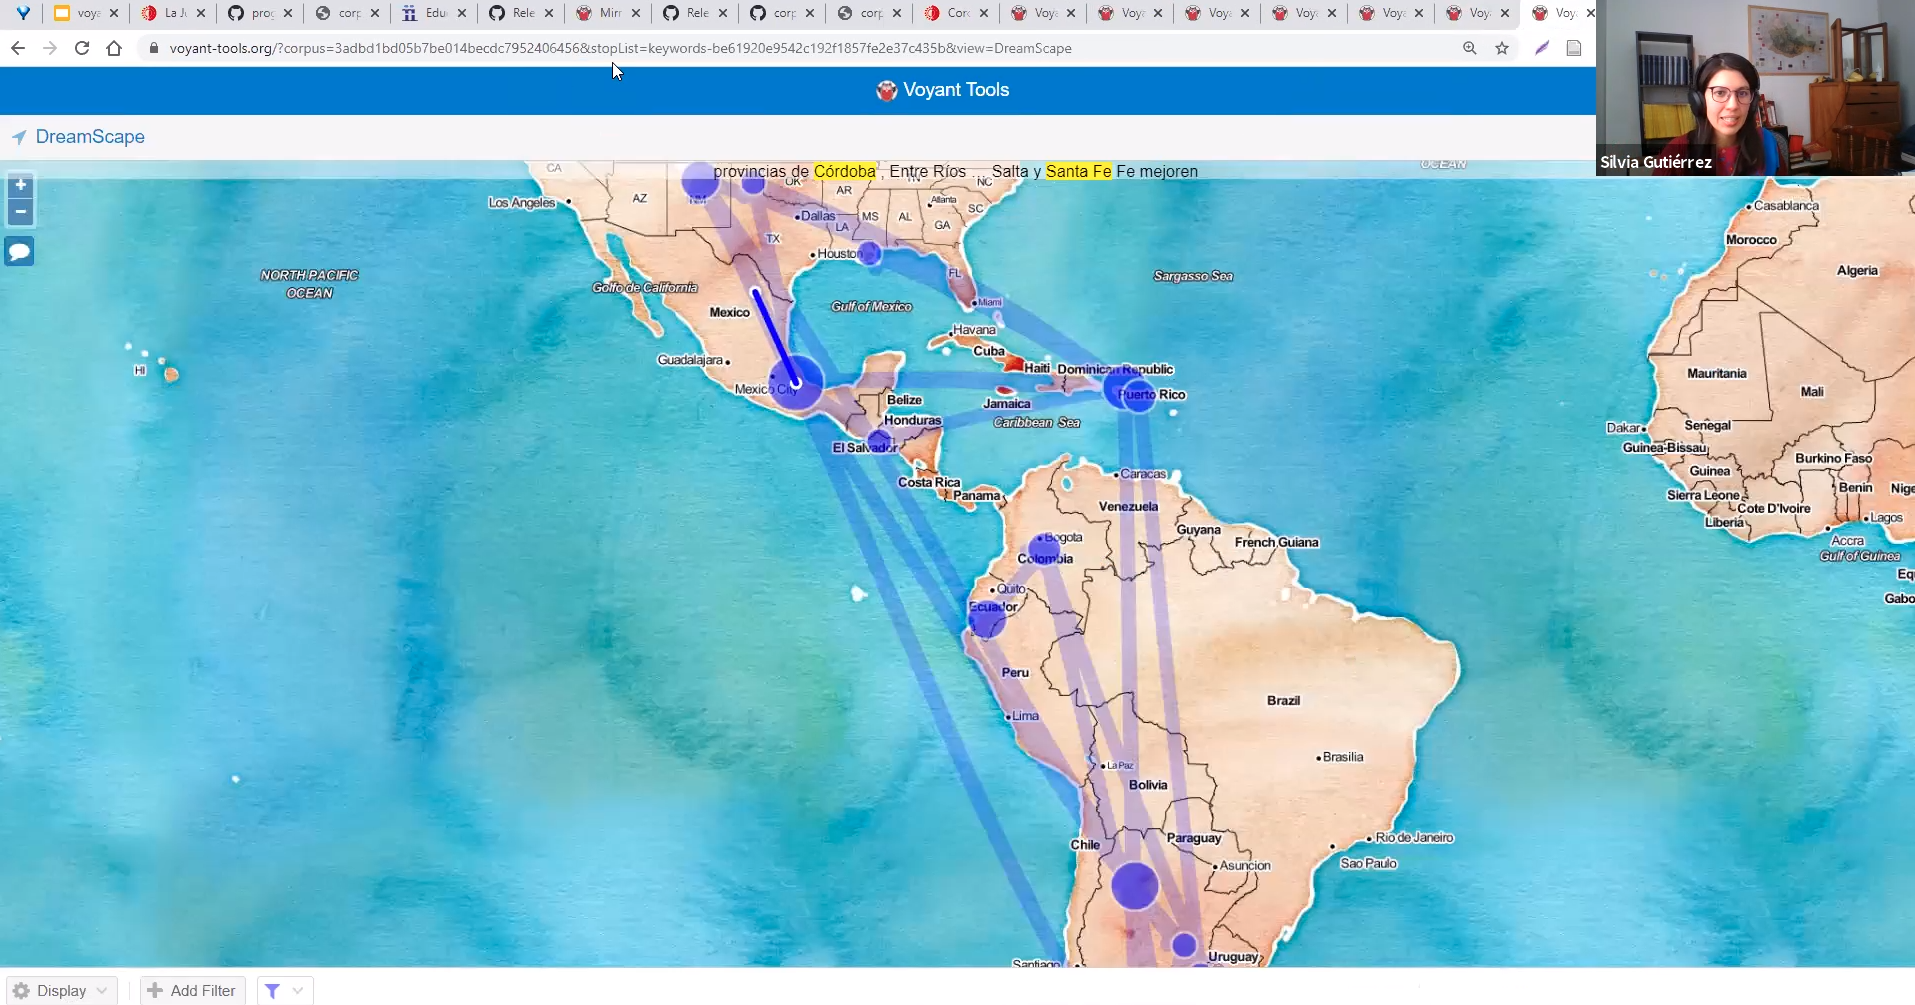Click the Los Angeles city label
This screenshot has height=1005, width=1915.
click(522, 203)
